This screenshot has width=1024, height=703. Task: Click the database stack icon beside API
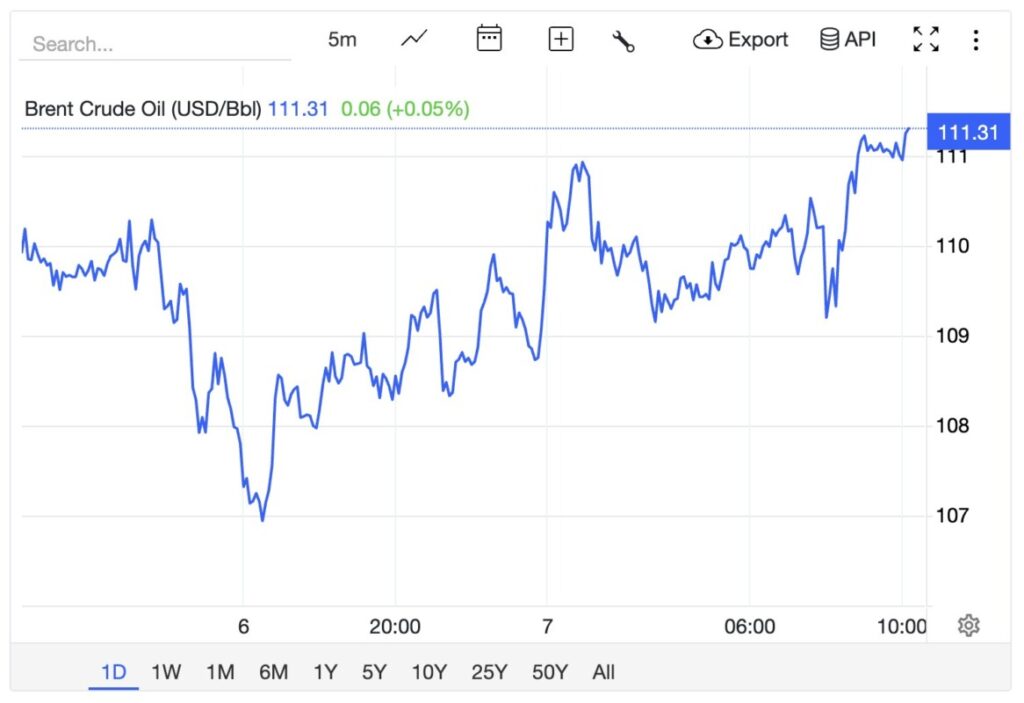(x=828, y=38)
